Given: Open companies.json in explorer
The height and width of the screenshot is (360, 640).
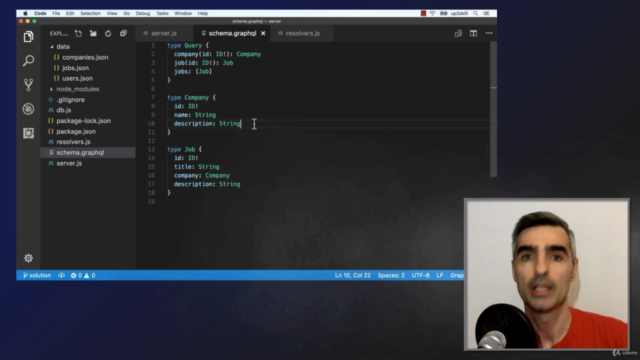Looking at the screenshot, I should [x=85, y=57].
